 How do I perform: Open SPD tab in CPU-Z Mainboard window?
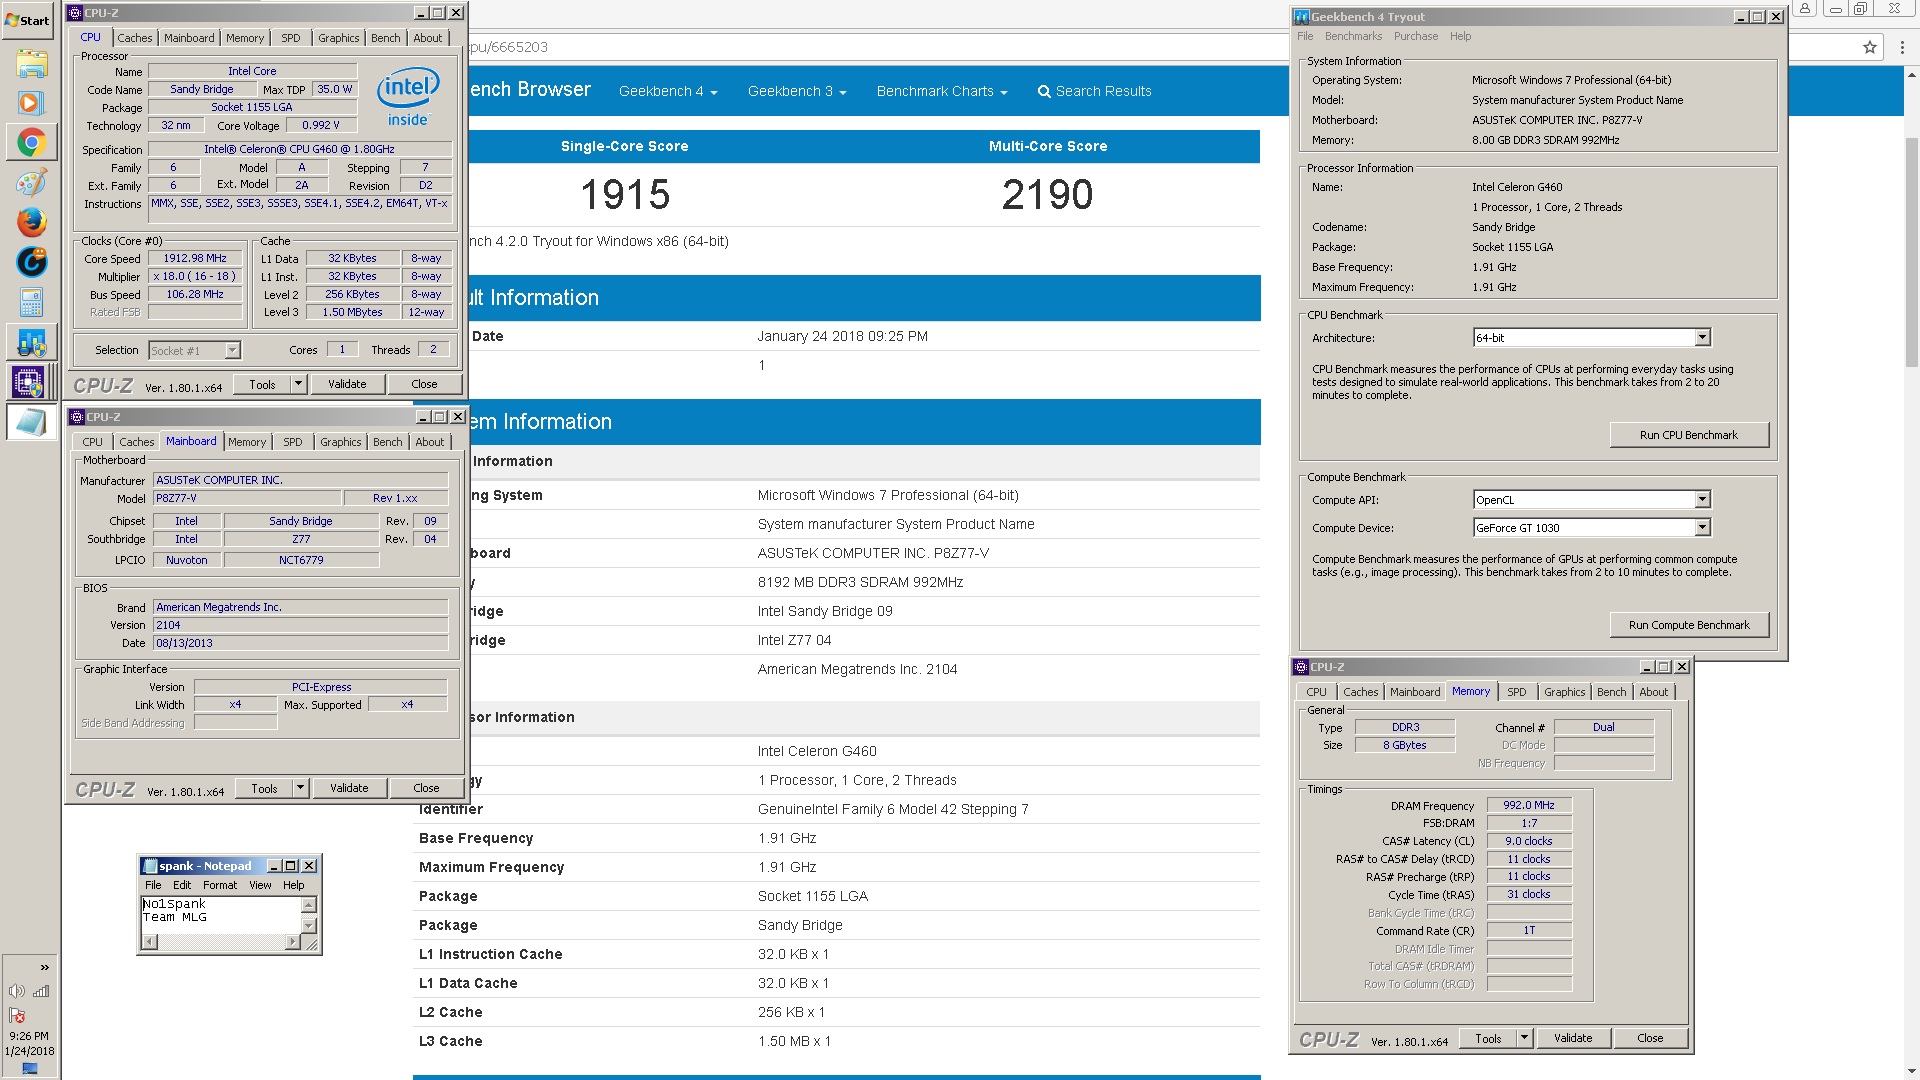pos(292,442)
